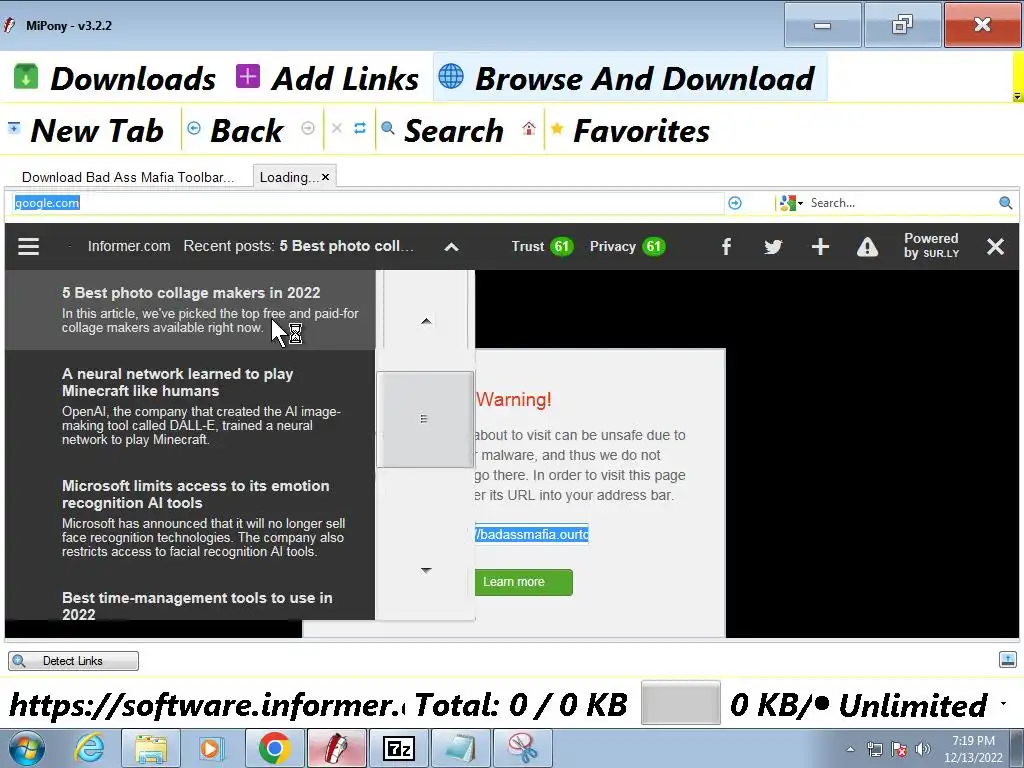Open Windows Explorer folder in taskbar
The height and width of the screenshot is (768, 1024).
(151, 748)
